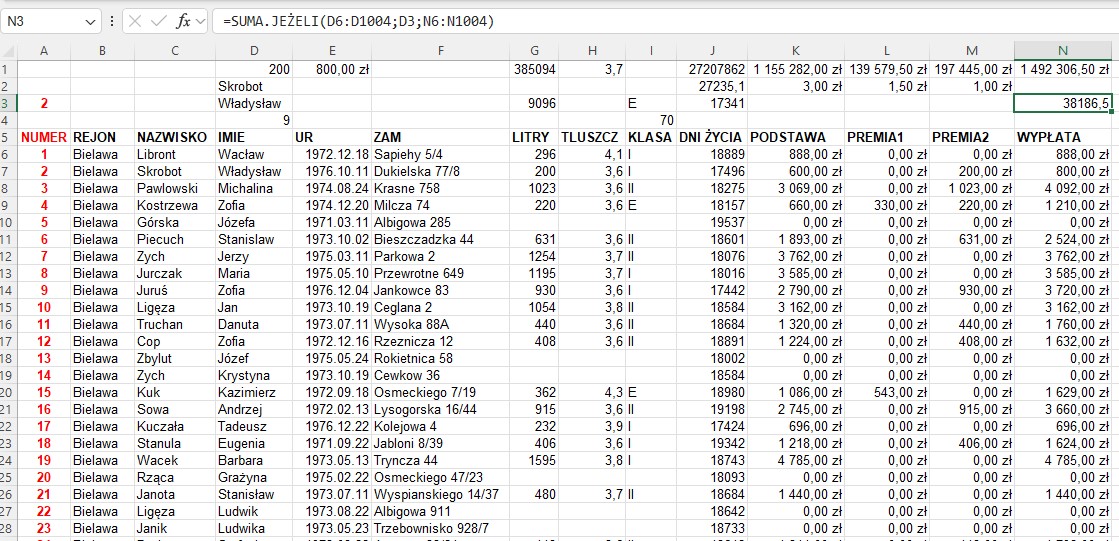Click inside the SUMA.JEŻELI formula text
The image size is (1119, 541).
click(358, 21)
